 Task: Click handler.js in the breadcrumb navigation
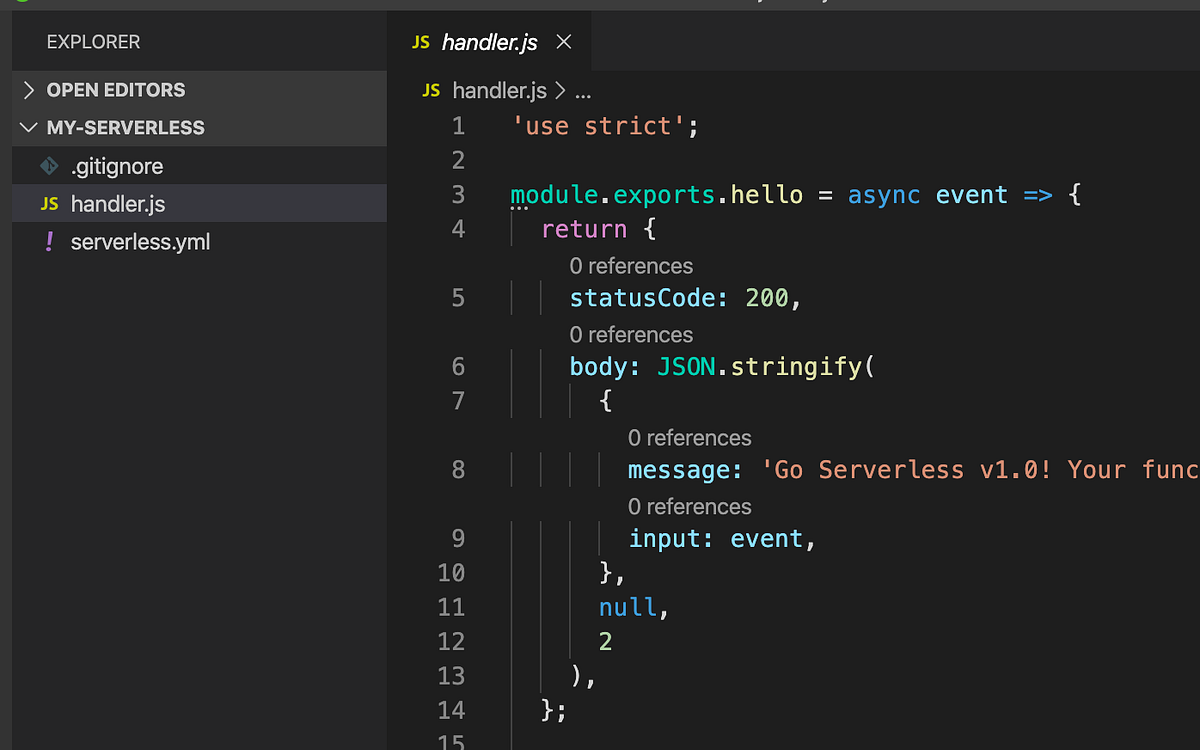[500, 90]
